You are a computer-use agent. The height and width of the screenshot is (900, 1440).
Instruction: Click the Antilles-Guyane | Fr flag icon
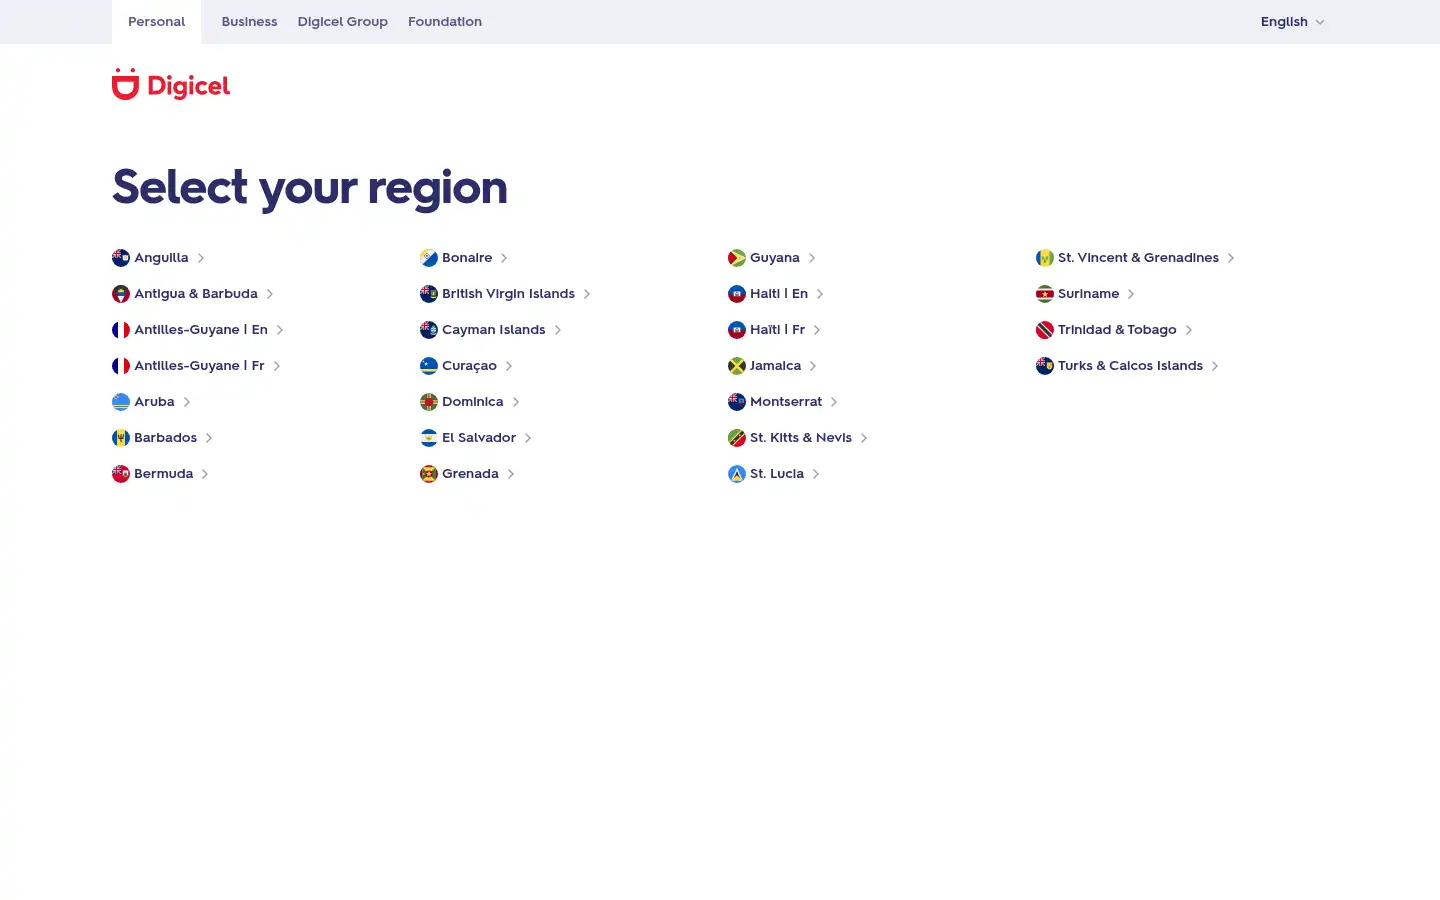[x=121, y=366]
